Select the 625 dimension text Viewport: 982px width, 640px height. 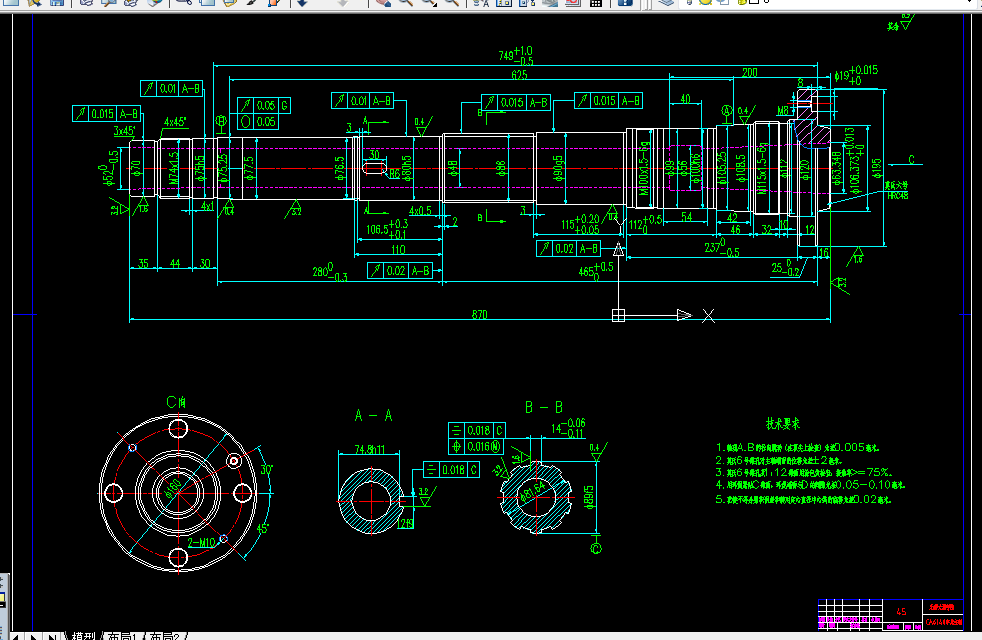pyautogui.click(x=519, y=75)
